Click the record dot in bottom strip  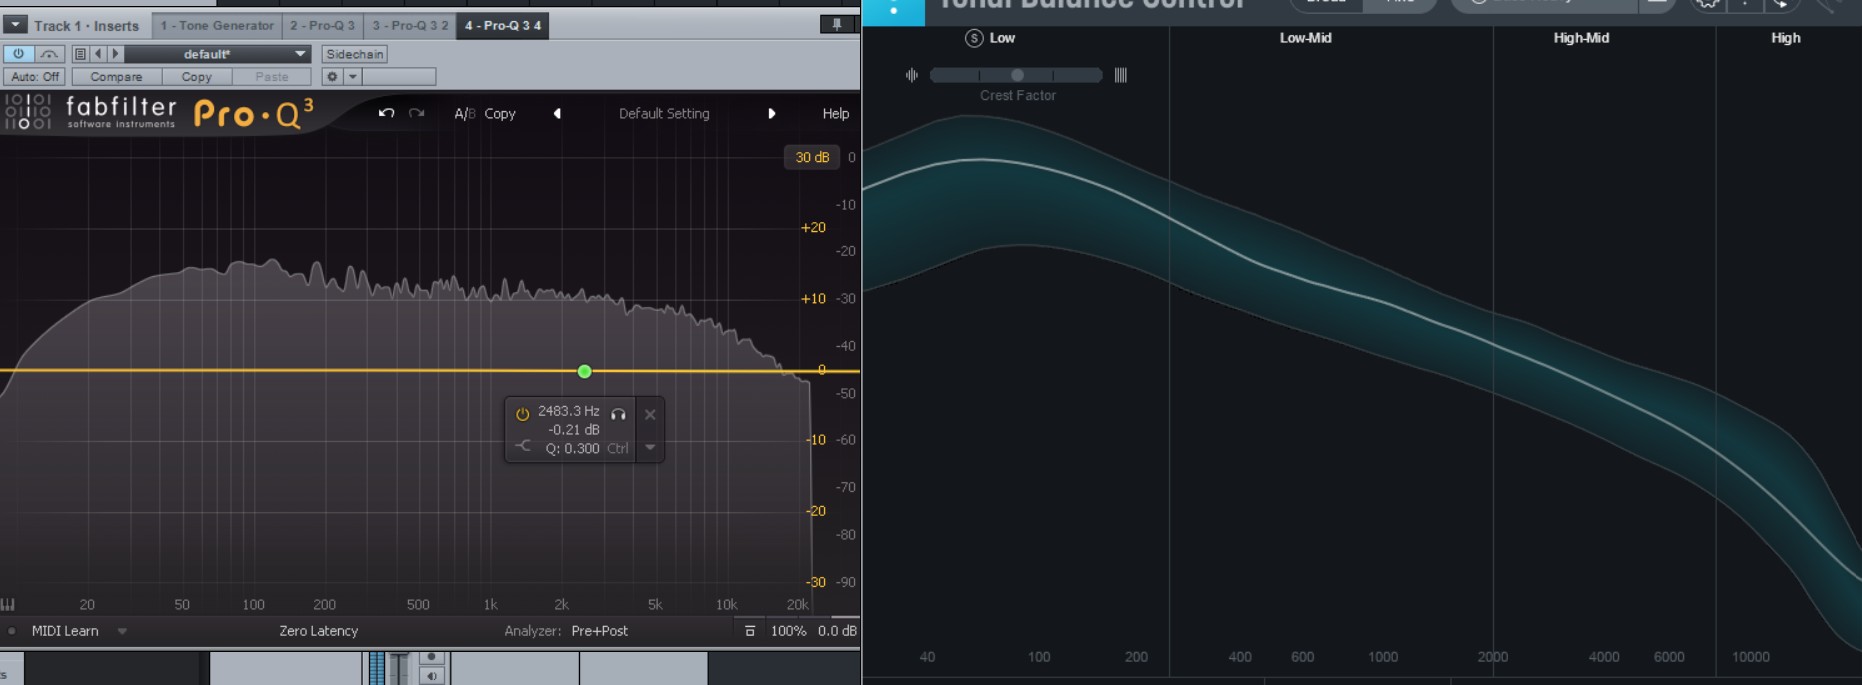coord(431,658)
